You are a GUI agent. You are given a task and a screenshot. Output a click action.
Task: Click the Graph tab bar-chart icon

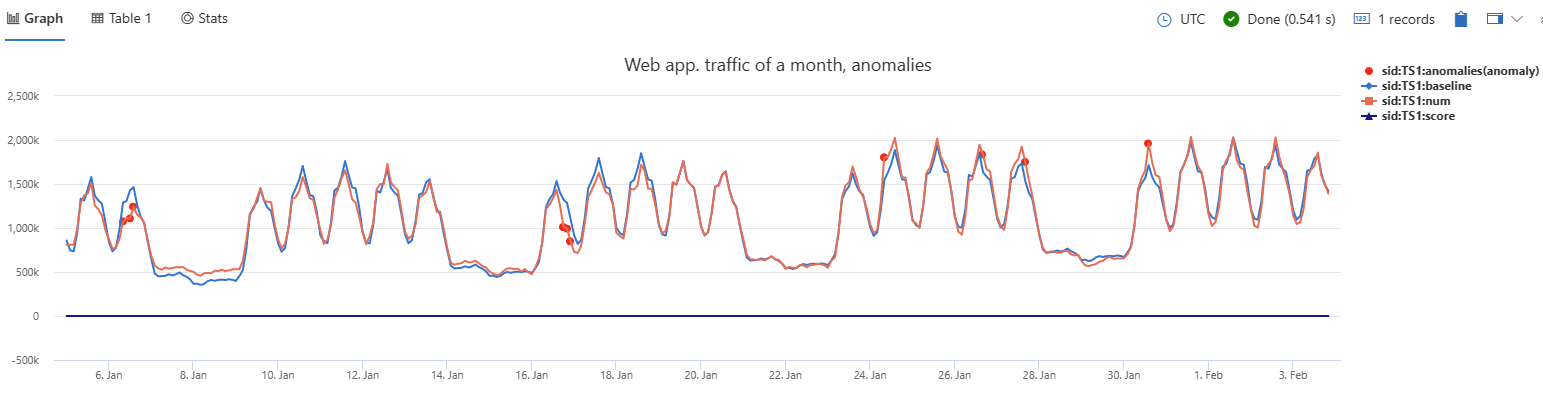13,19
